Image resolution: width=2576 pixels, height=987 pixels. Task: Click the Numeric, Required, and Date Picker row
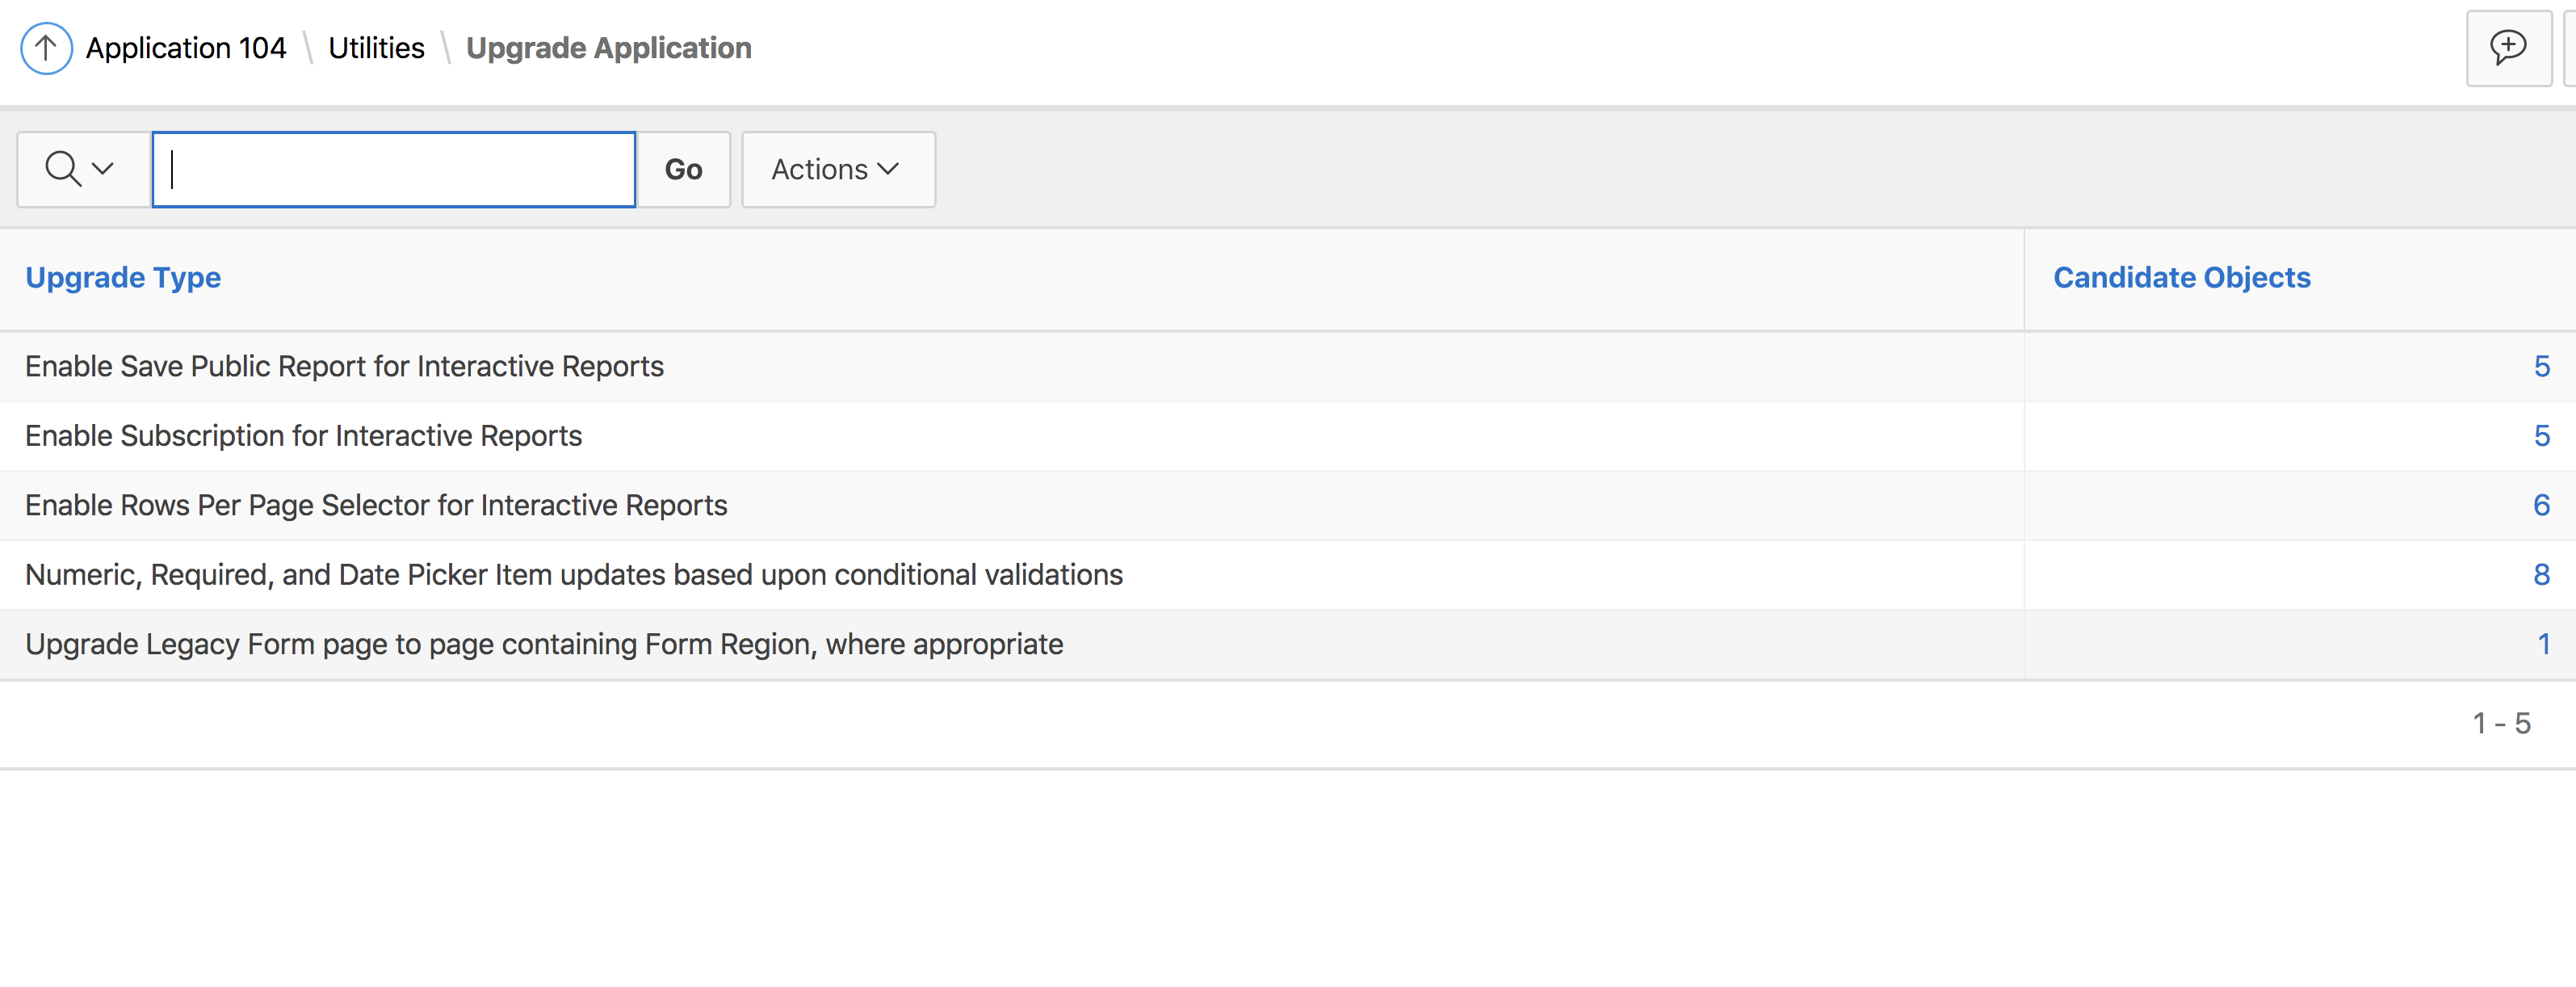[574, 575]
